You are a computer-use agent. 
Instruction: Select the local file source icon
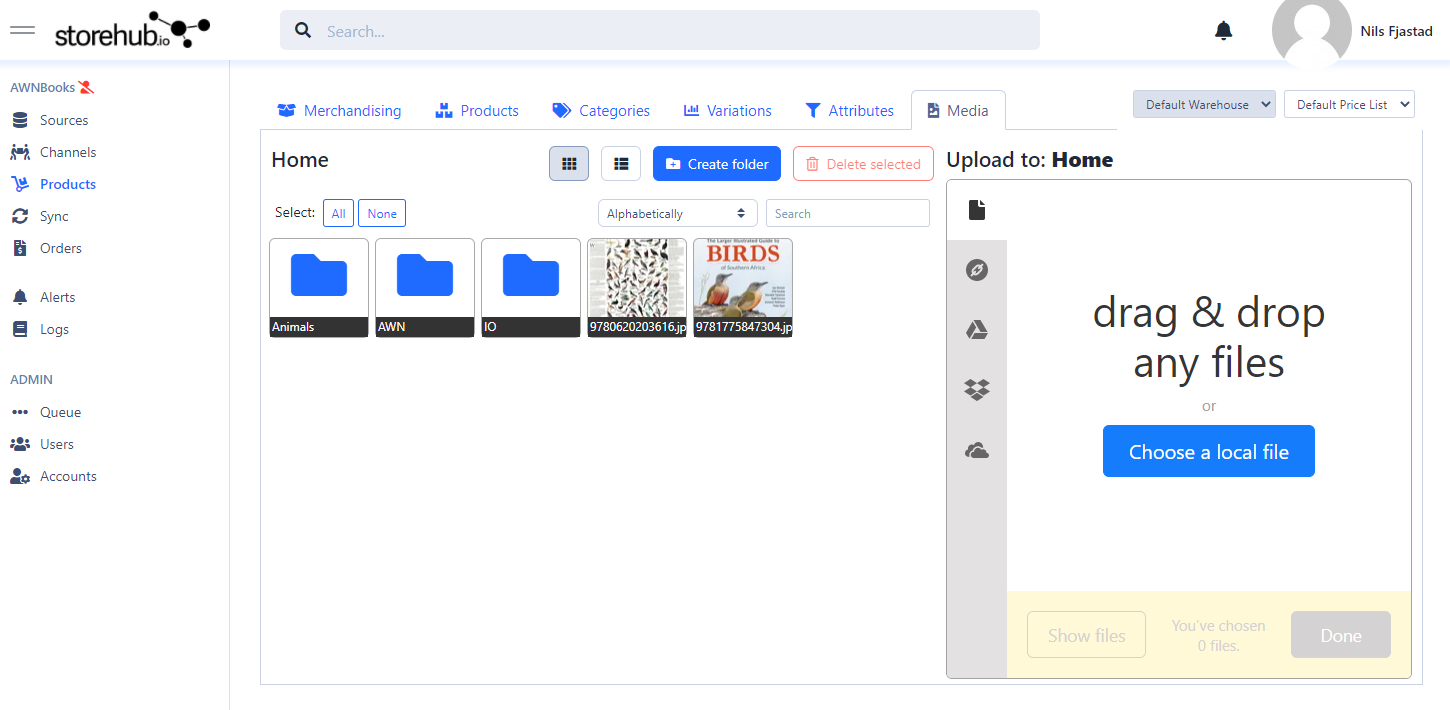click(977, 210)
